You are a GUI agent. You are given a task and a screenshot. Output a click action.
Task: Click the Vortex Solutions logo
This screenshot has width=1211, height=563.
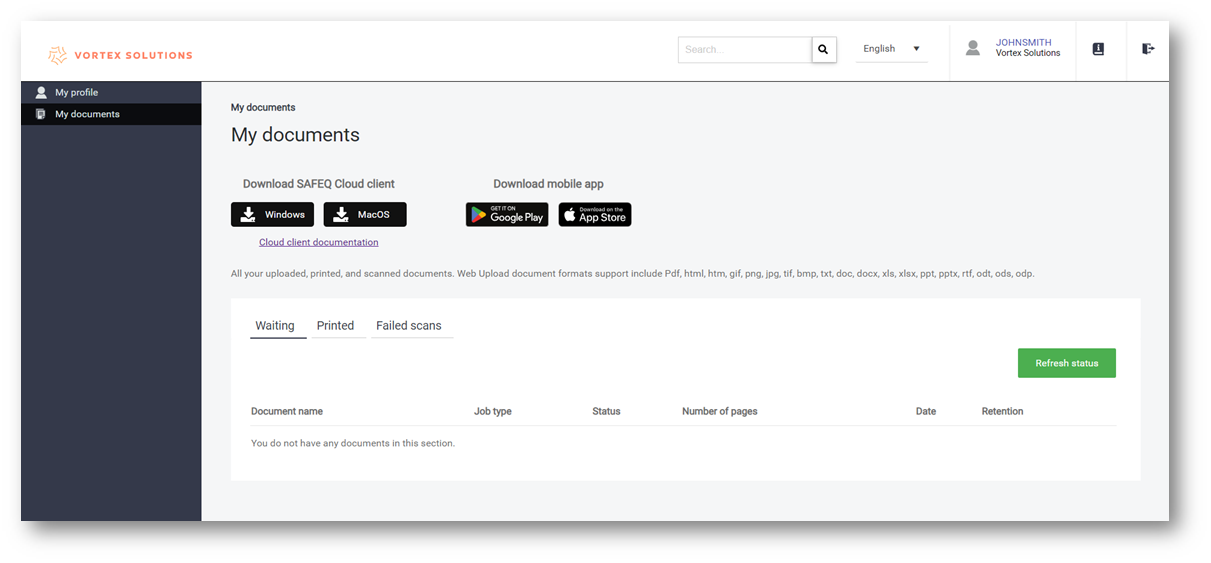click(120, 55)
